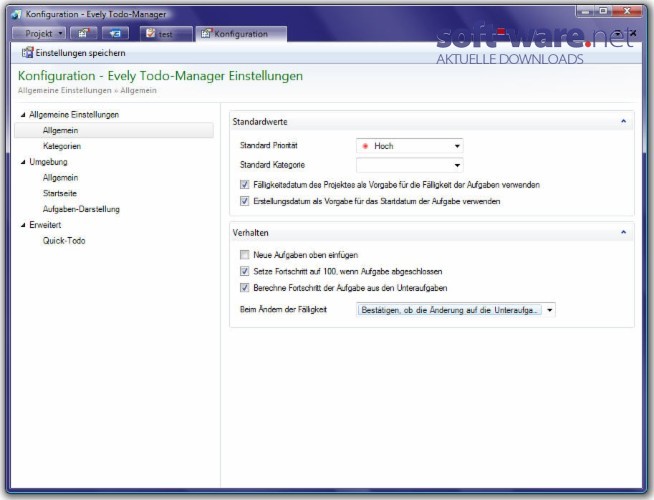
Task: Click the application icon in the title bar
Action: pyautogui.click(x=16, y=14)
